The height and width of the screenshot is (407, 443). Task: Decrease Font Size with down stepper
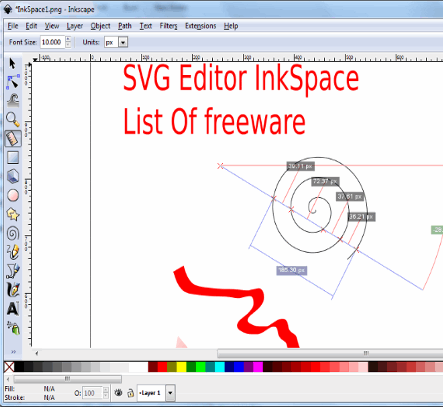point(68,45)
